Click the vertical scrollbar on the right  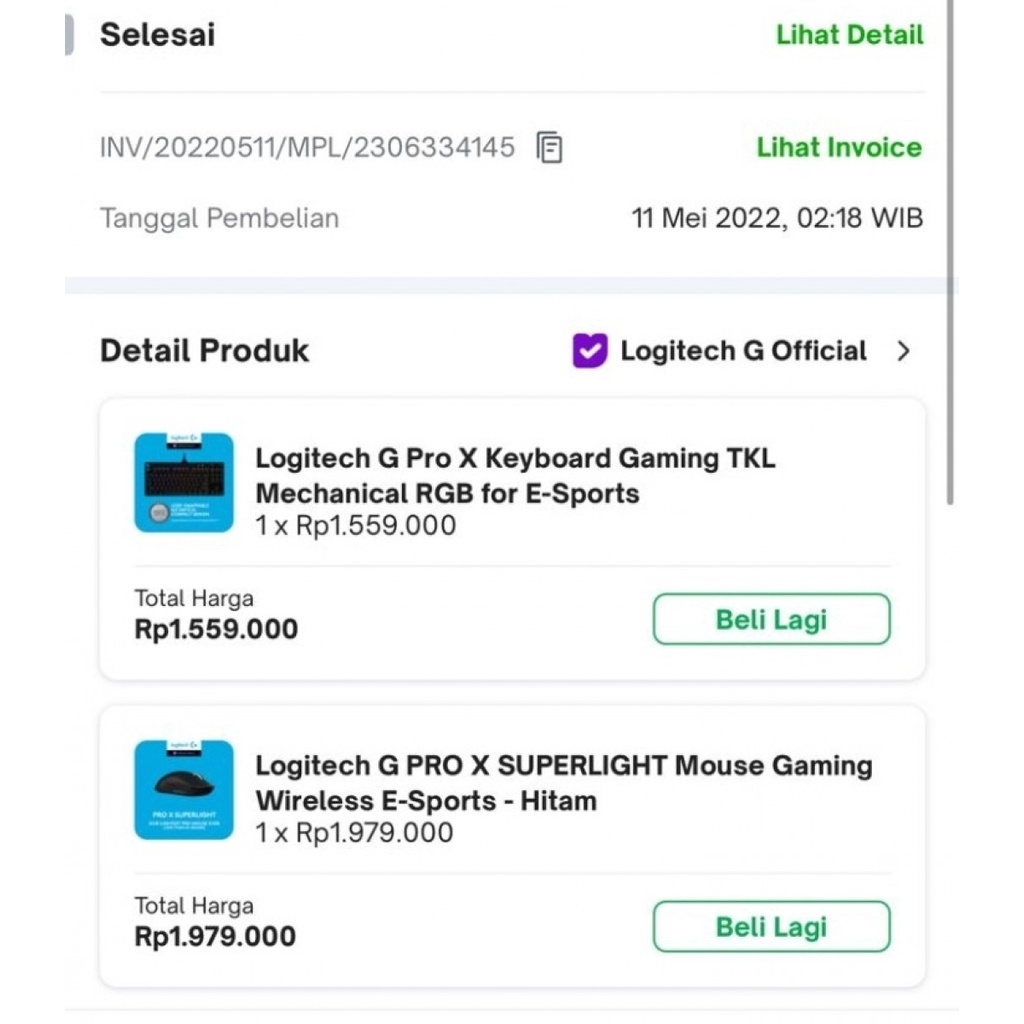click(x=950, y=250)
